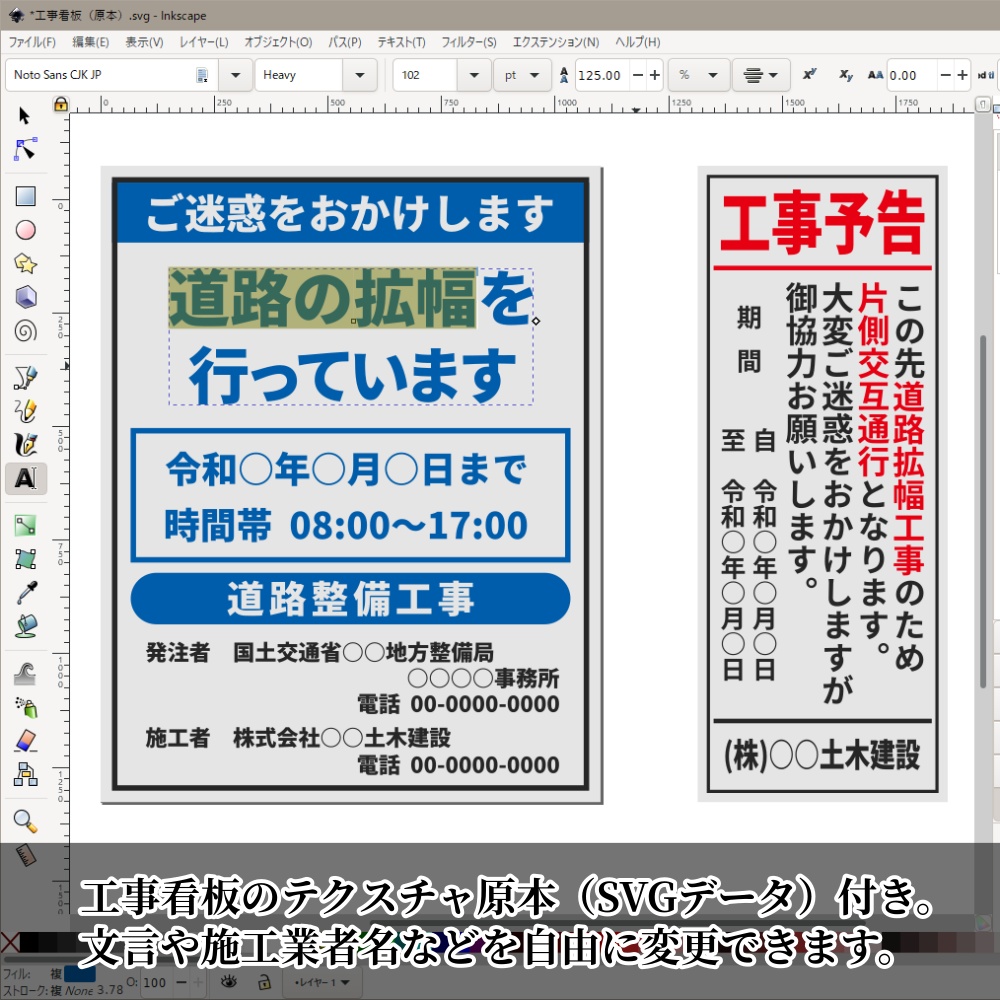Increase line spacing with plus button
This screenshot has height=1000, width=1000.
[654, 75]
